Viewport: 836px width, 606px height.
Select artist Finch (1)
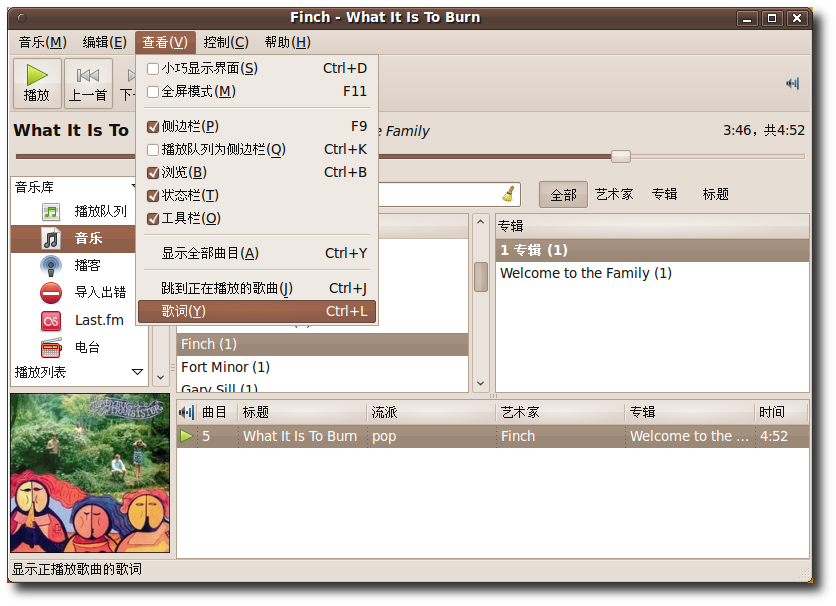pyautogui.click(x=322, y=344)
